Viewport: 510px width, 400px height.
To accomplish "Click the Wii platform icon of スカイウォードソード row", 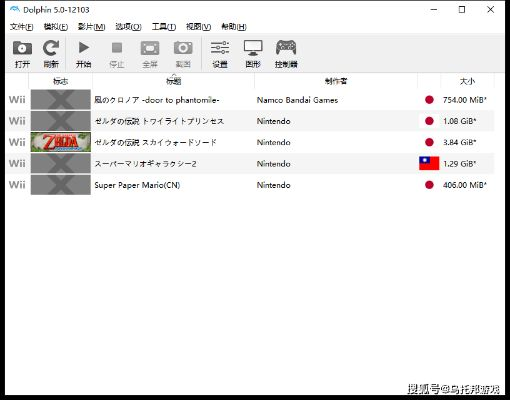I will click(x=17, y=142).
